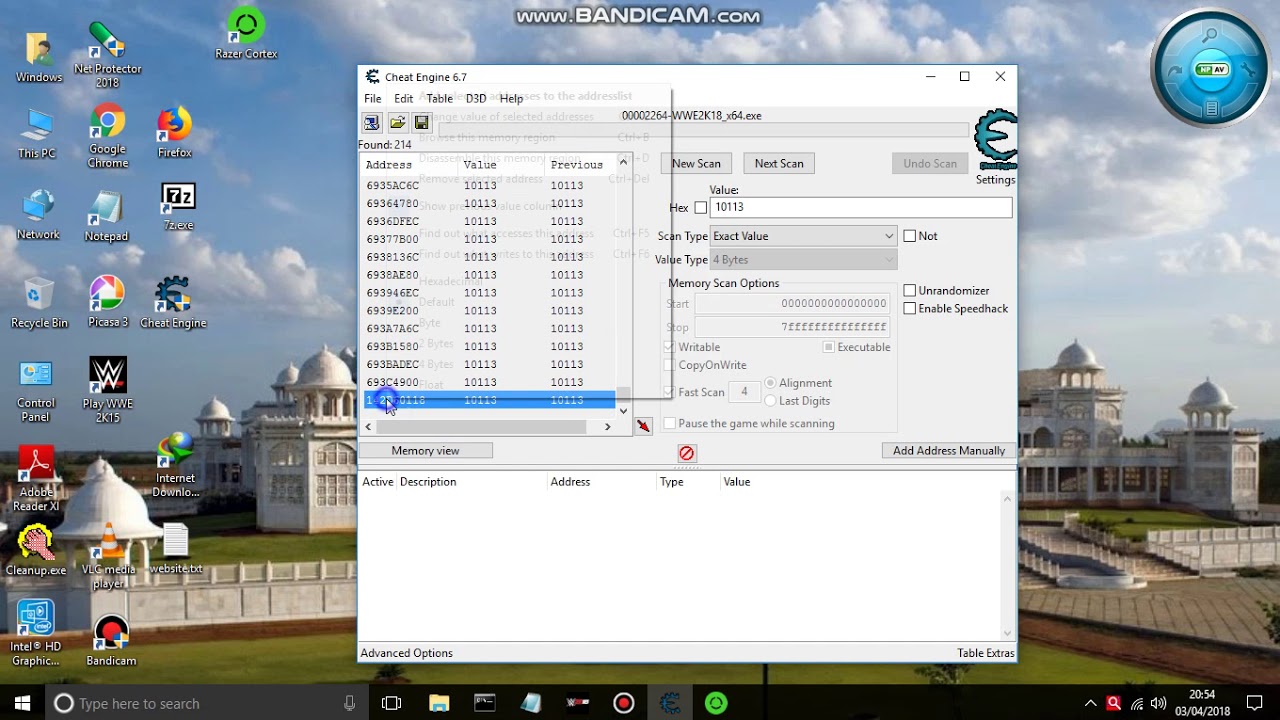Open the Value Type dropdown
Image resolution: width=1280 pixels, height=720 pixels.
803,260
